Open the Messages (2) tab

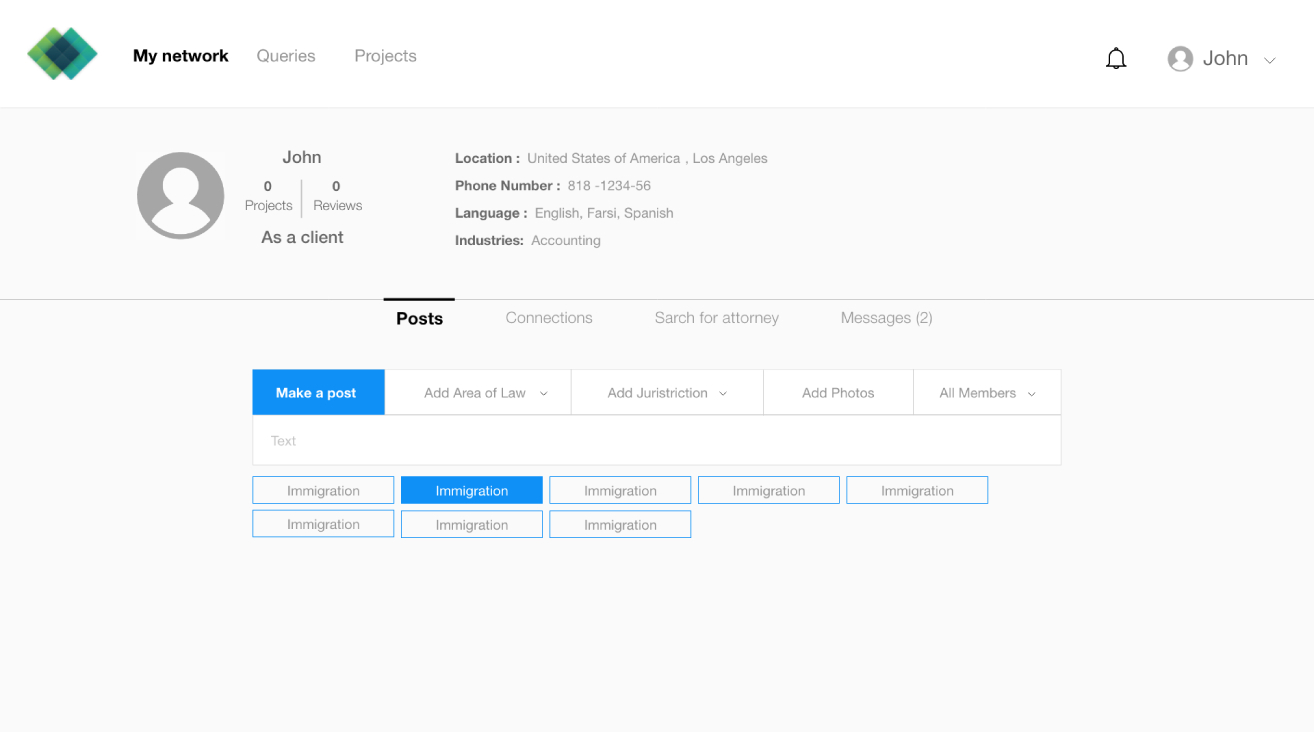[887, 318]
